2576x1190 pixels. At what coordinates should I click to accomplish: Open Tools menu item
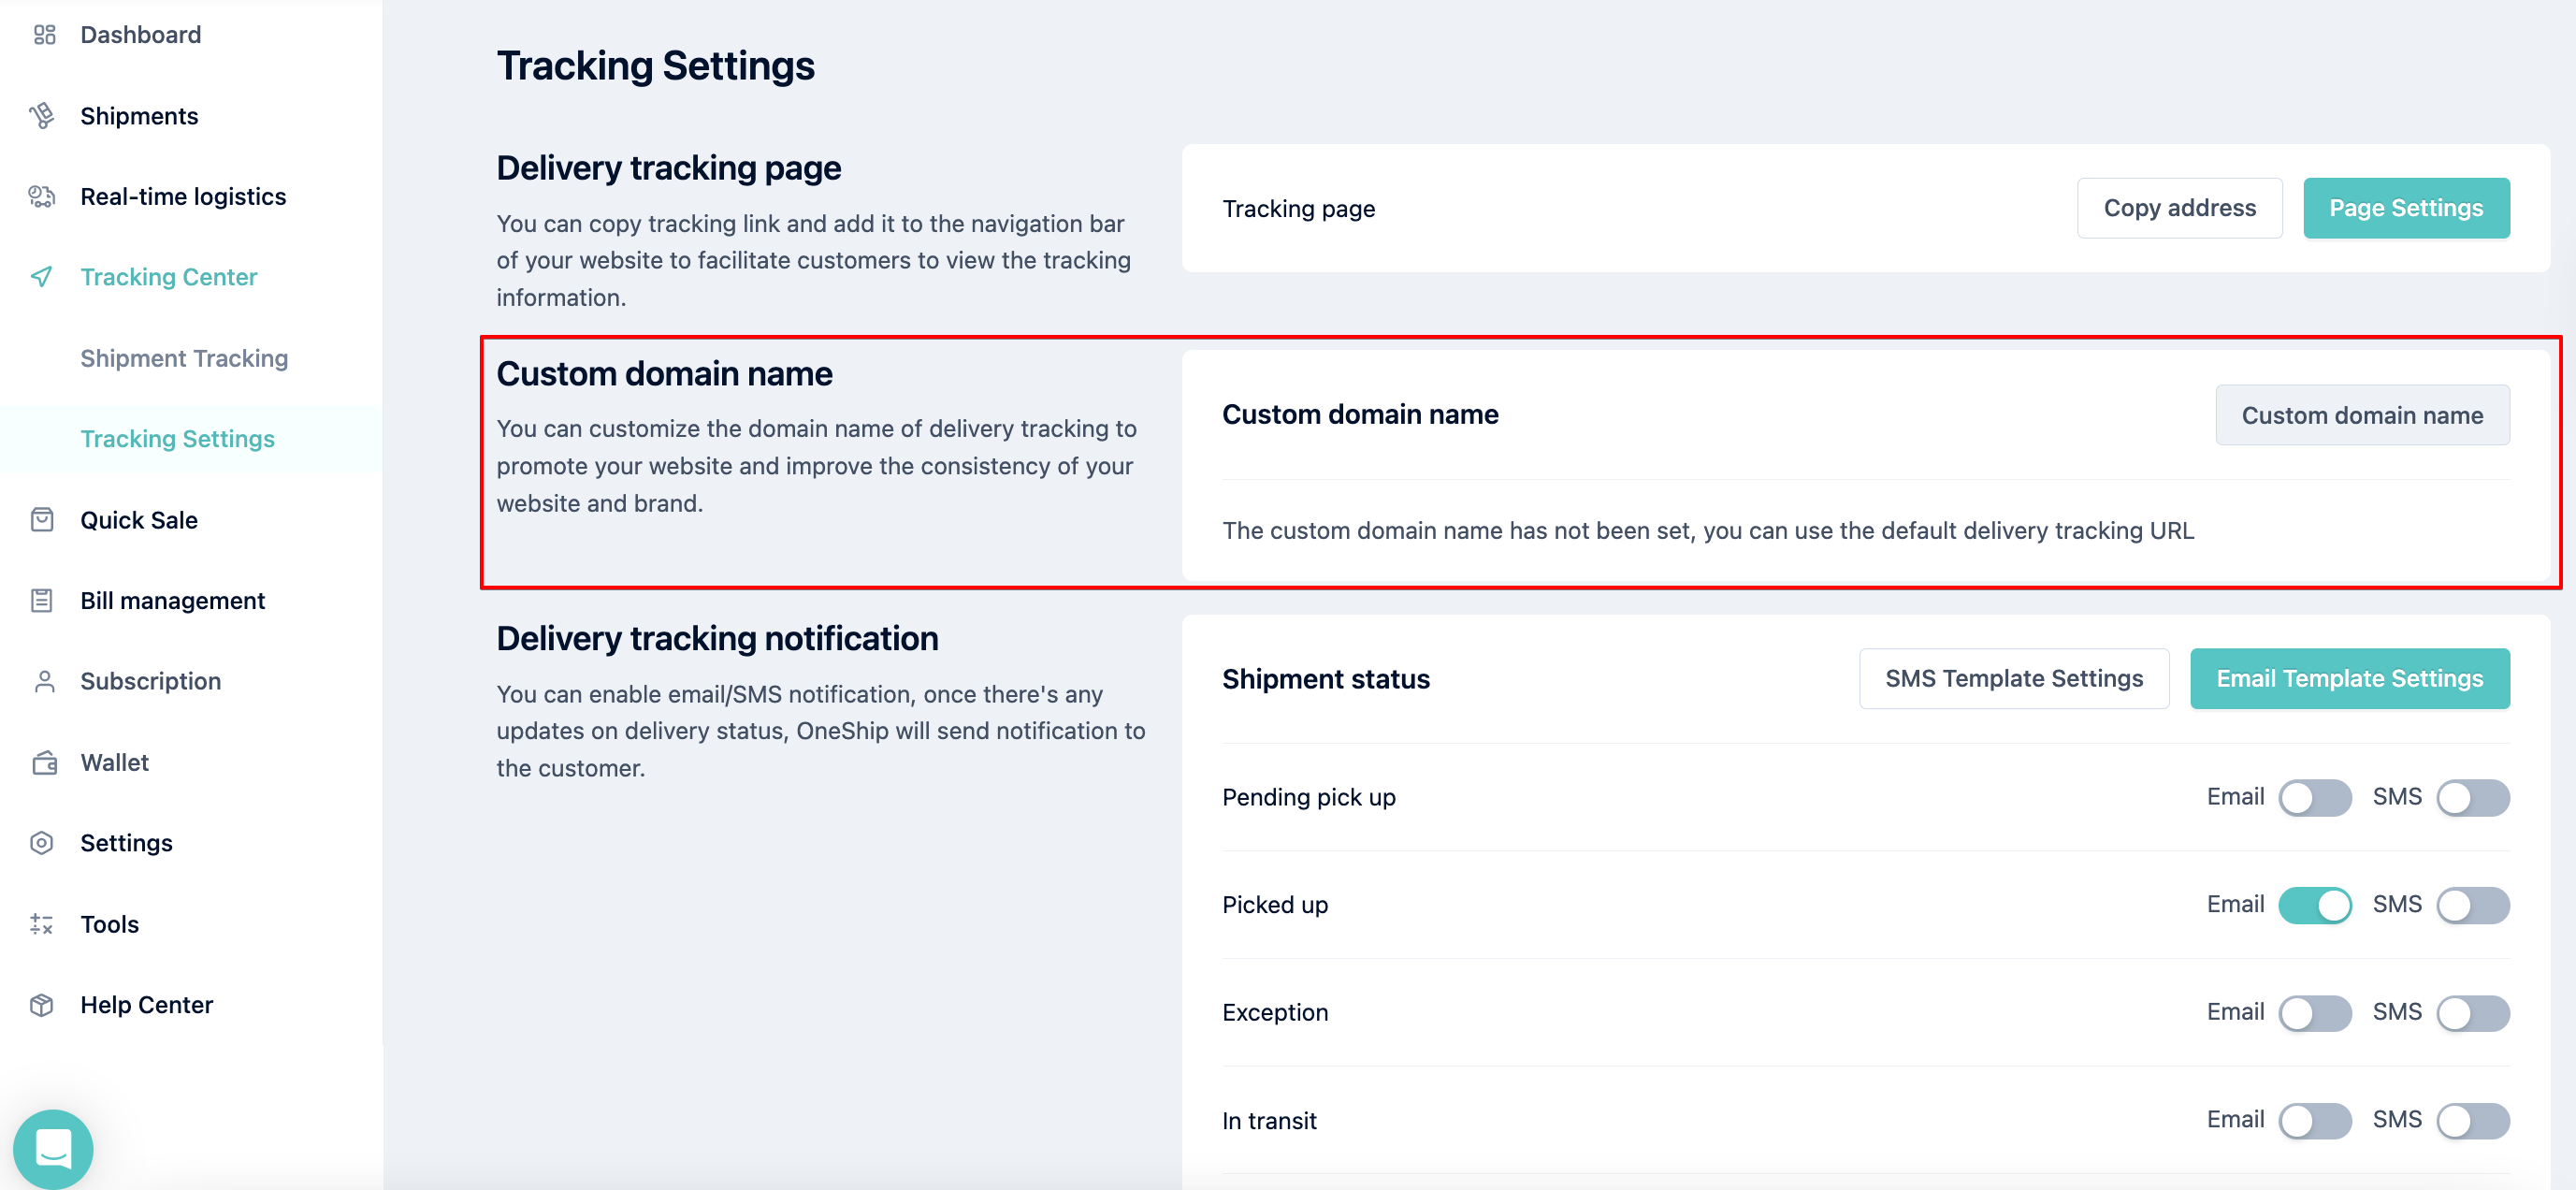(x=110, y=924)
